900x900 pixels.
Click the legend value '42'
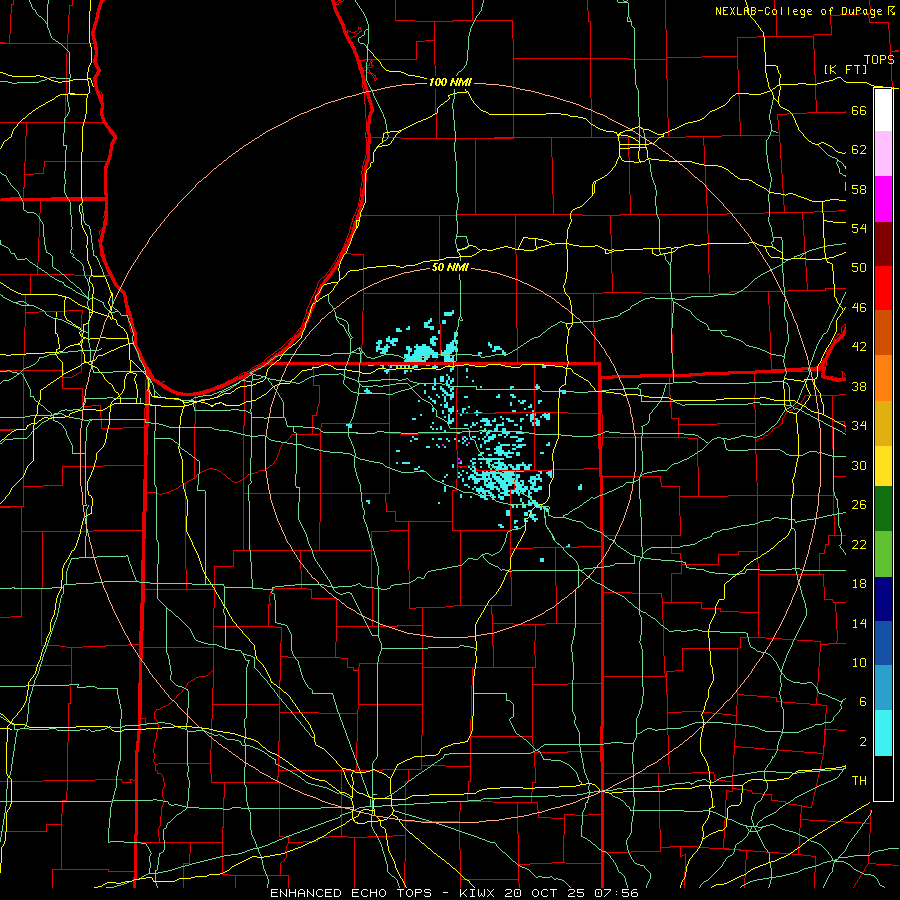[859, 347]
